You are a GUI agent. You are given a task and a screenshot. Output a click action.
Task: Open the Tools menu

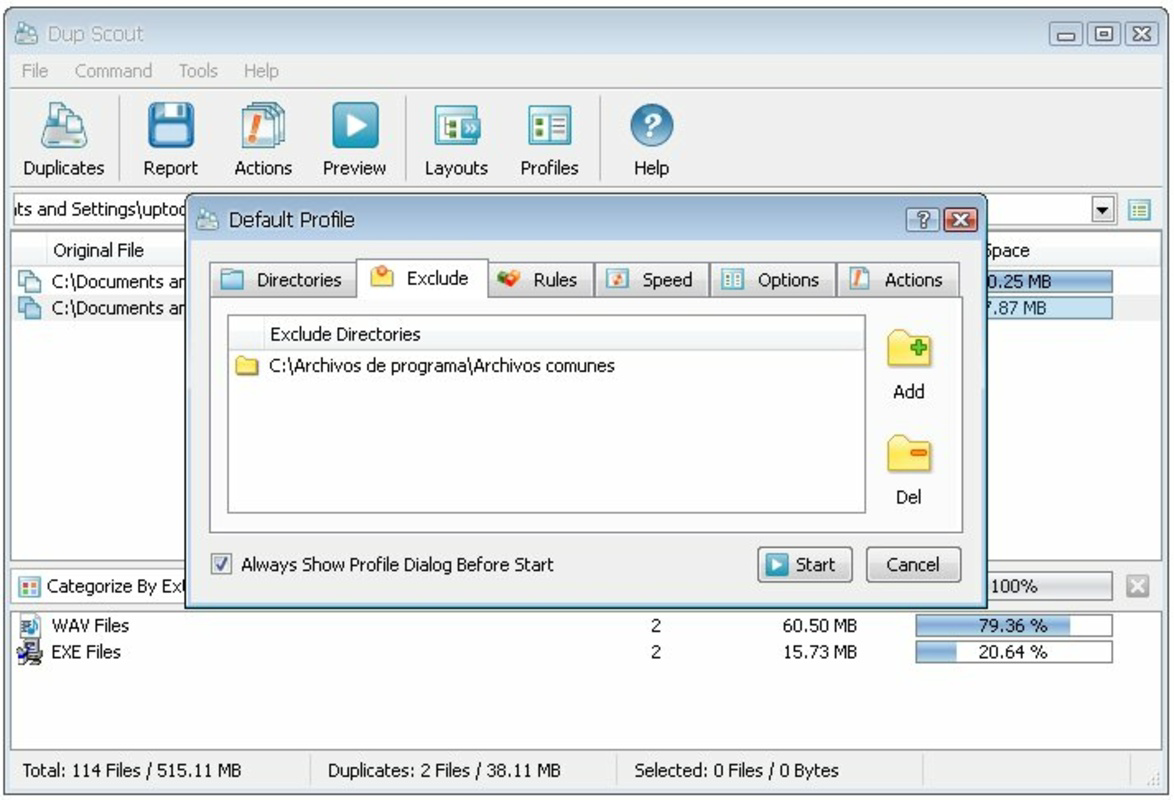click(198, 70)
